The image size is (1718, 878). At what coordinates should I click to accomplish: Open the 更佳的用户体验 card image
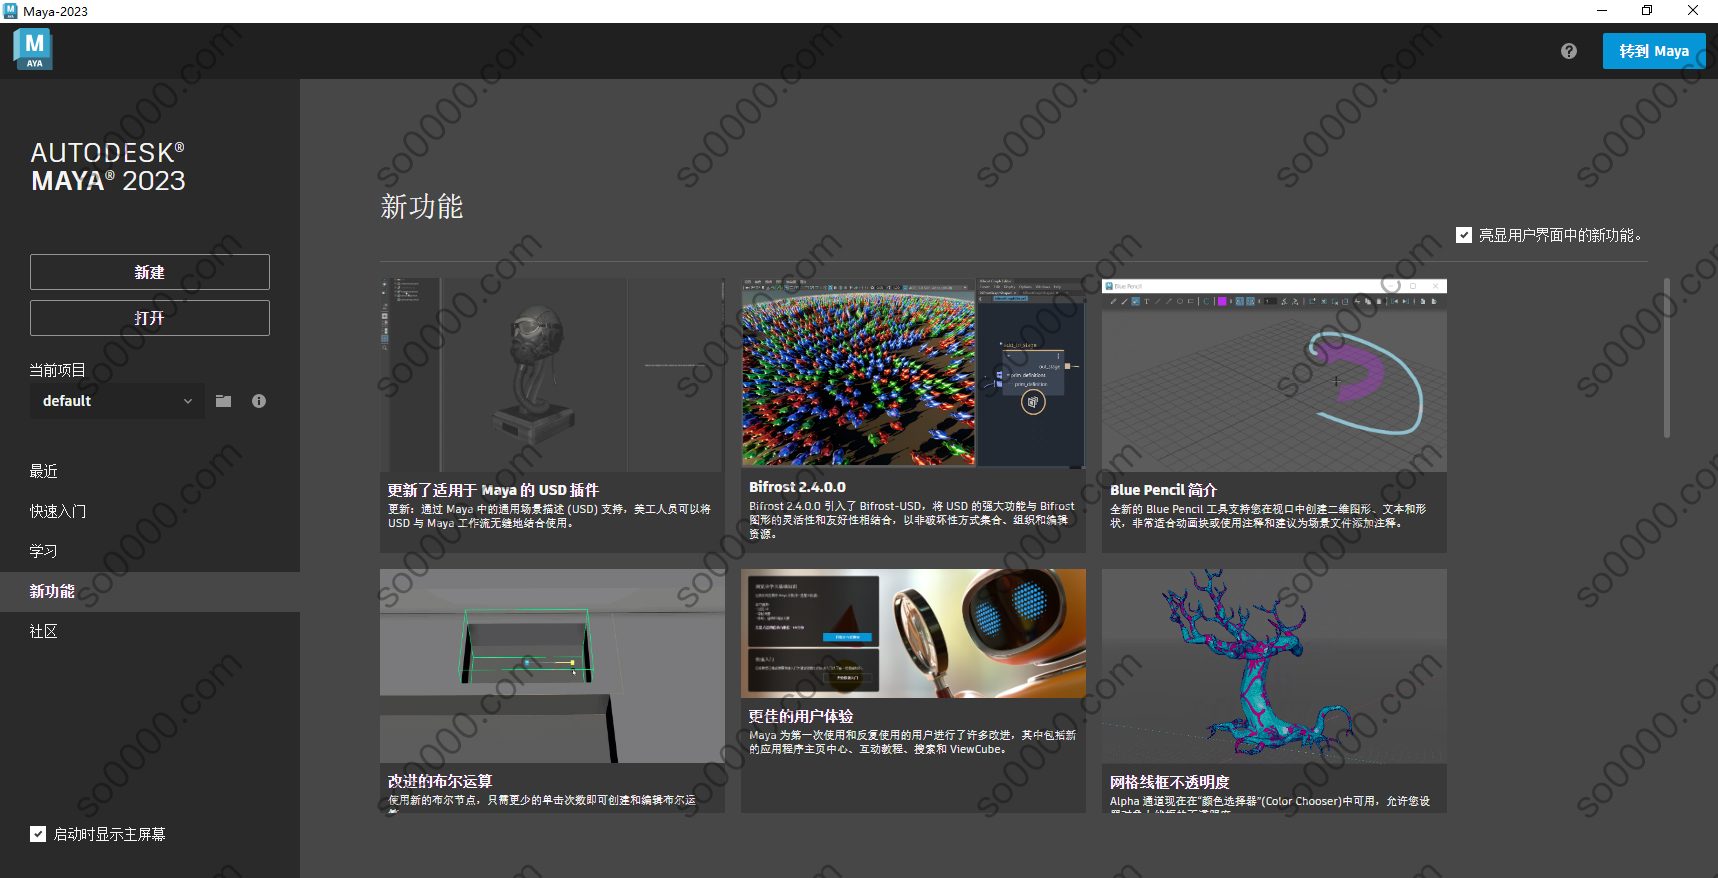pos(913,633)
